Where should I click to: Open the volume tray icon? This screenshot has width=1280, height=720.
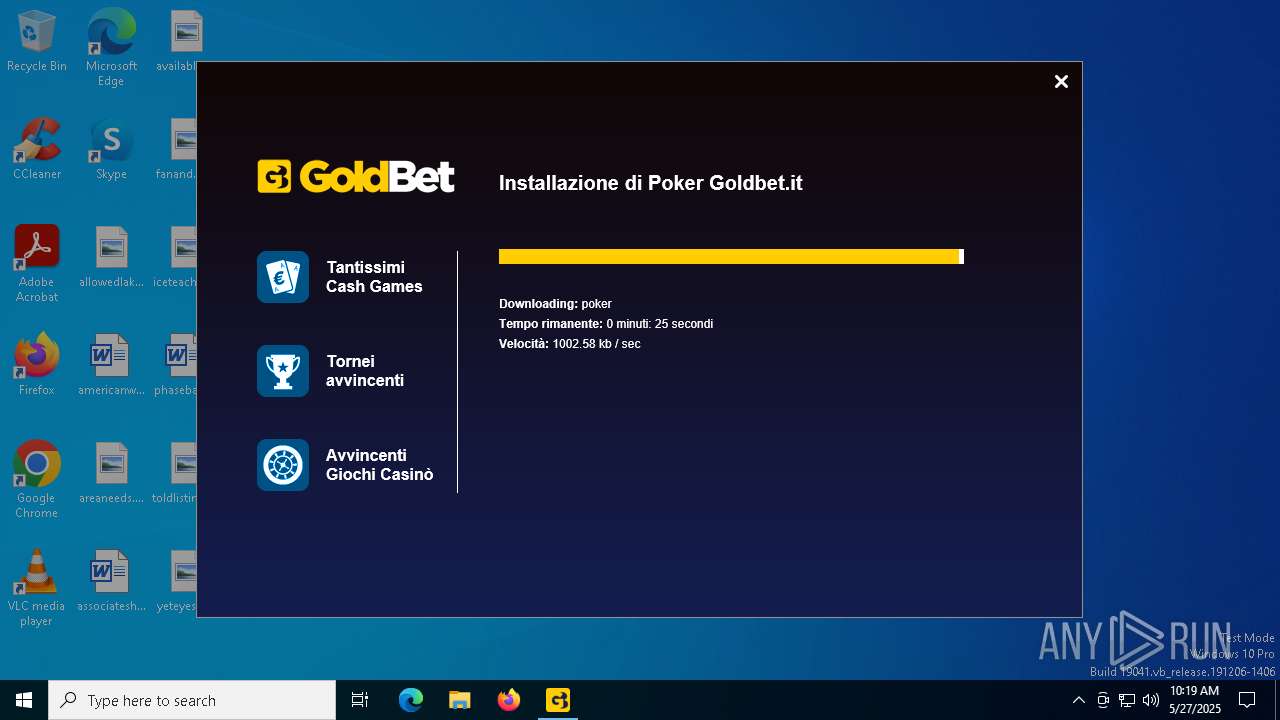[x=1151, y=700]
